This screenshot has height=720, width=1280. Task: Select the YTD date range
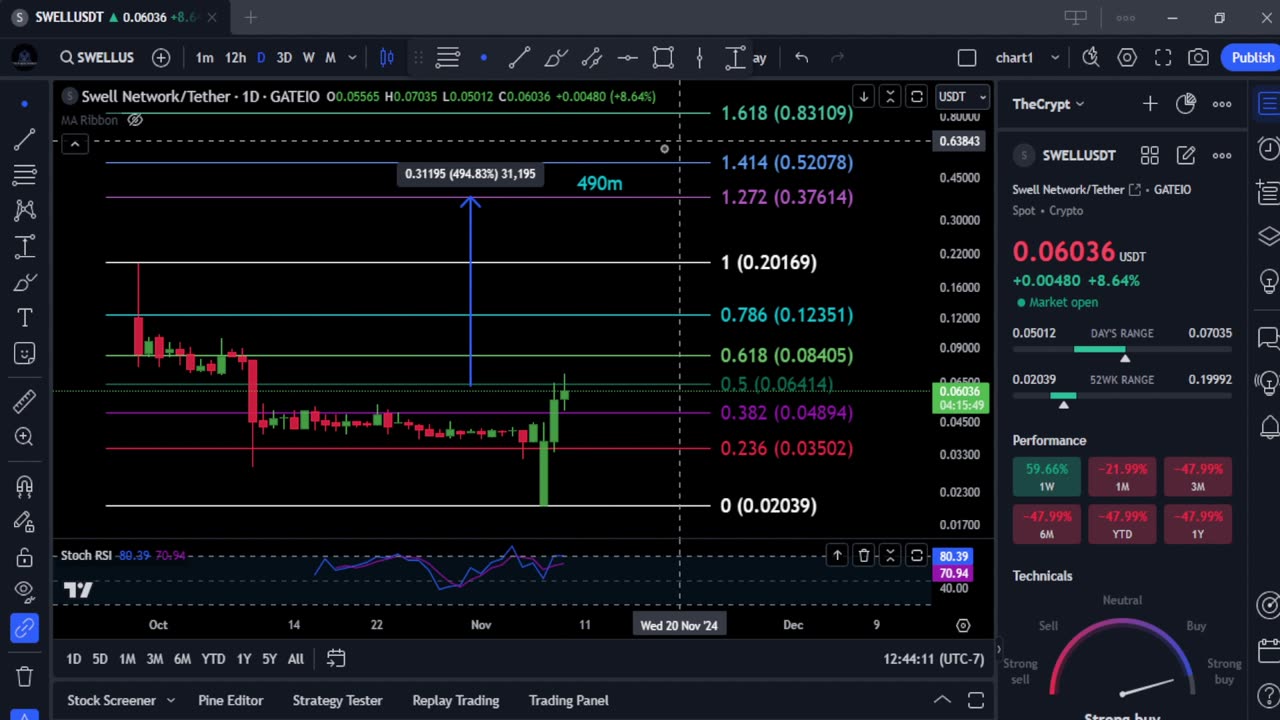pyautogui.click(x=213, y=659)
